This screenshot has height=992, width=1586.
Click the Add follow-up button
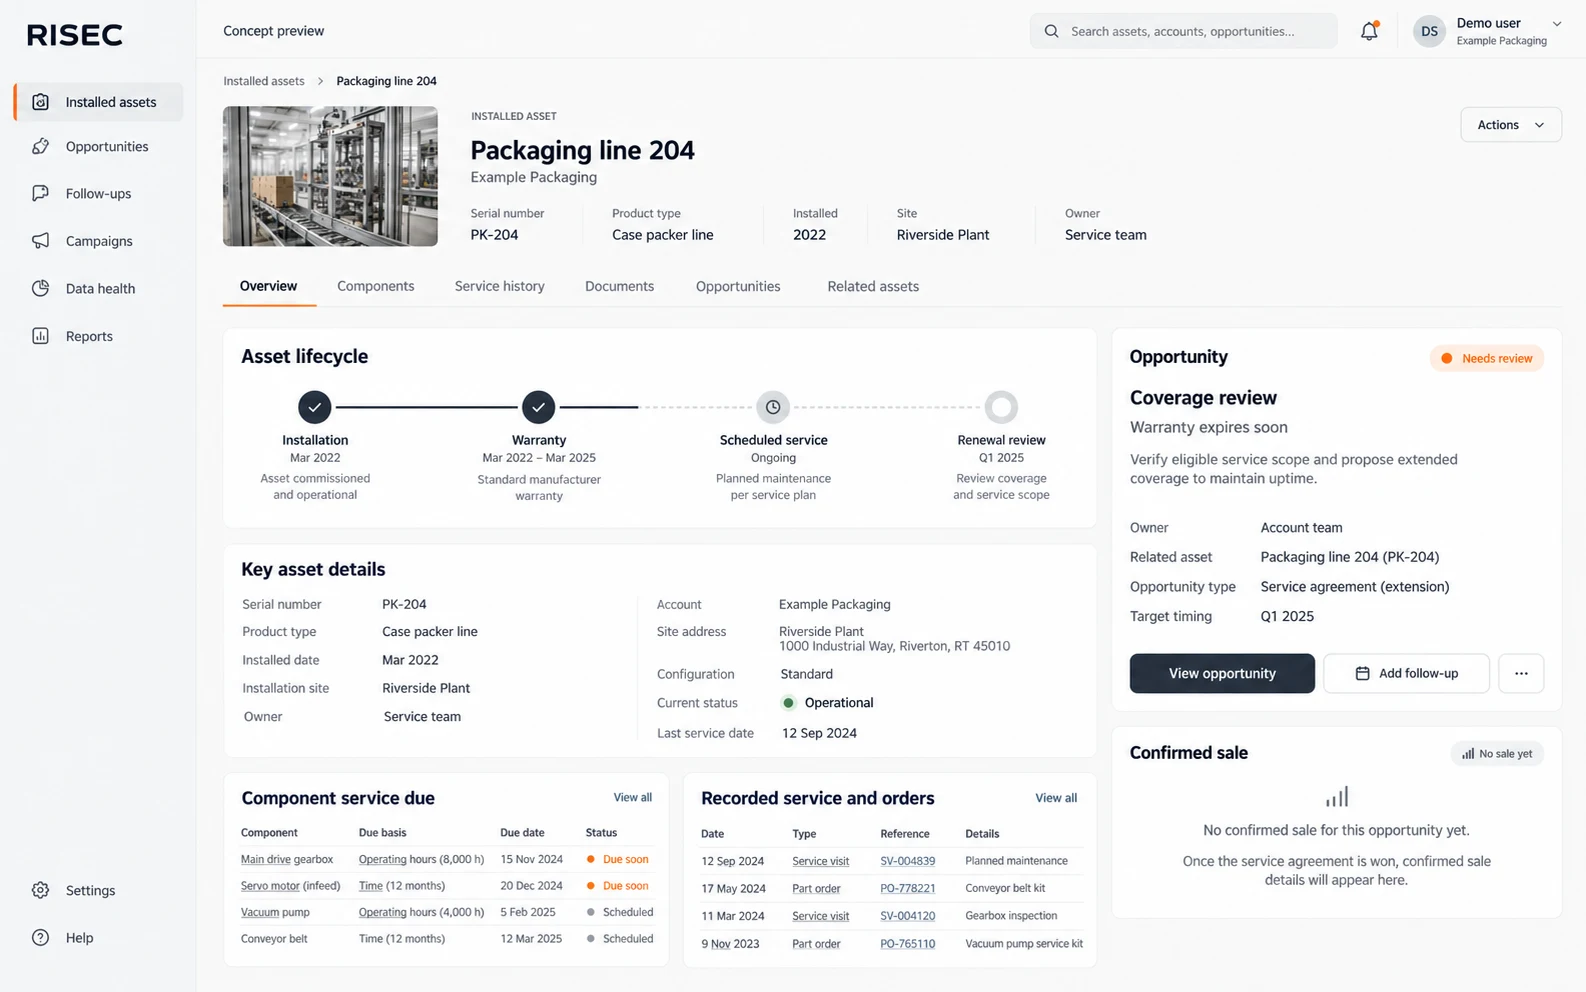pyautogui.click(x=1406, y=673)
